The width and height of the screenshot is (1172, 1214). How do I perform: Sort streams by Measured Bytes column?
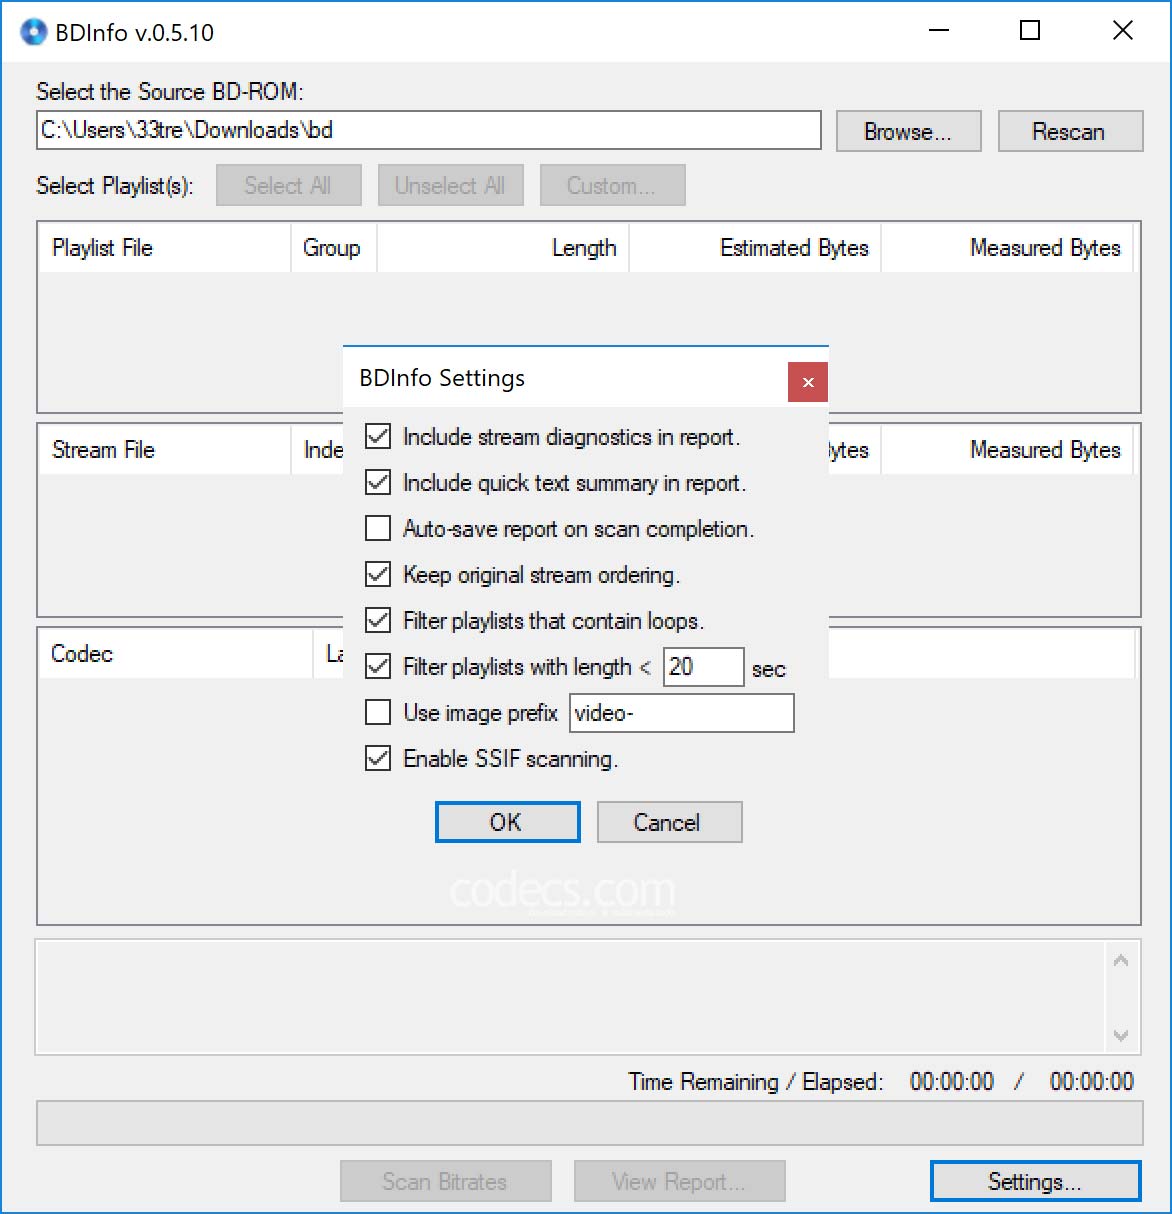coord(1007,450)
